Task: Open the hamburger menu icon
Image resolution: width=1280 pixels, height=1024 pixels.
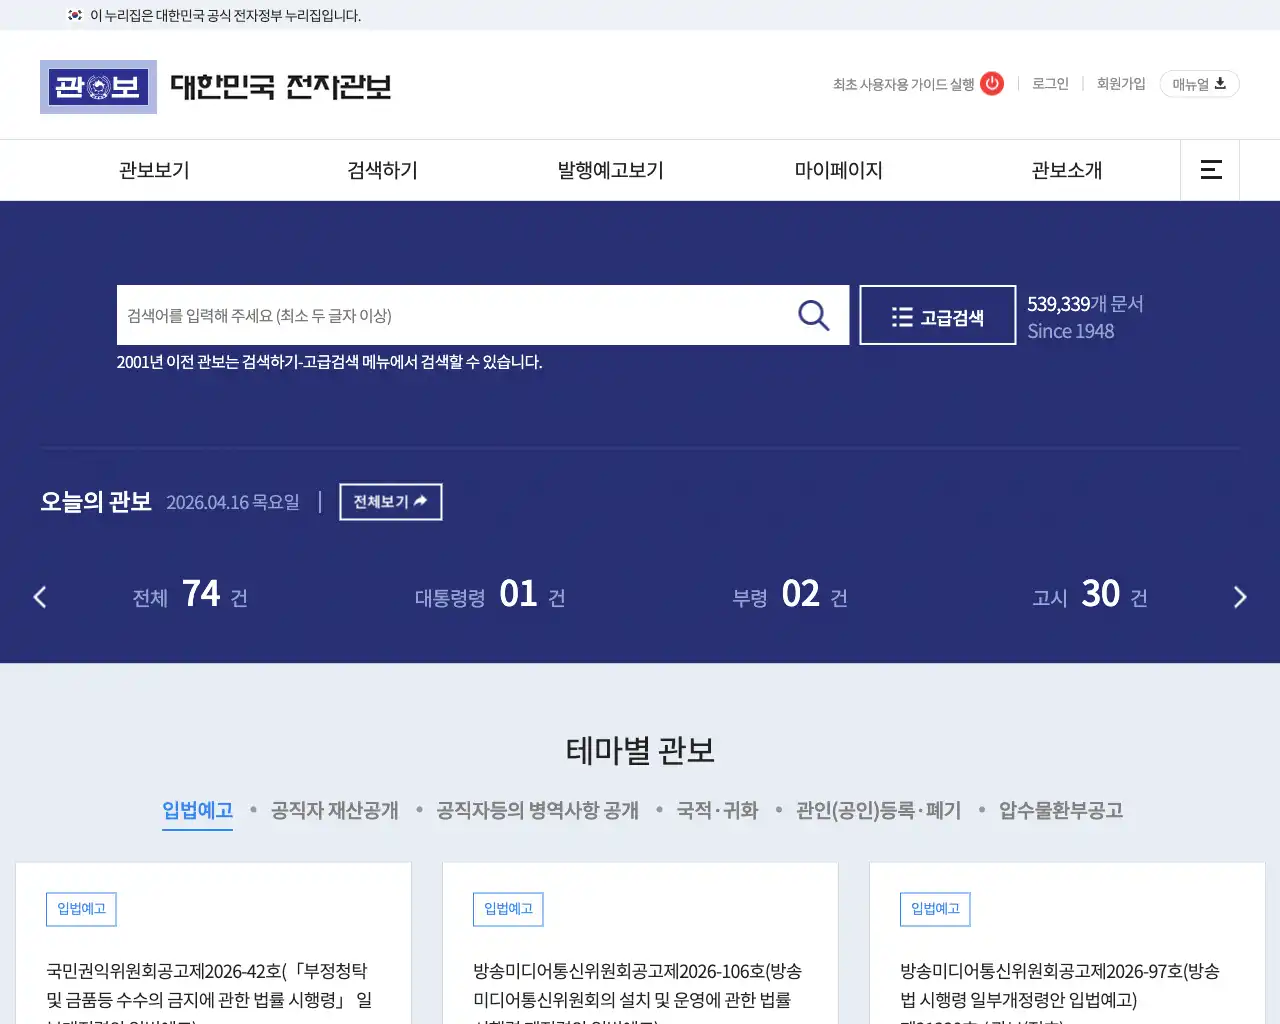Action: coord(1210,170)
